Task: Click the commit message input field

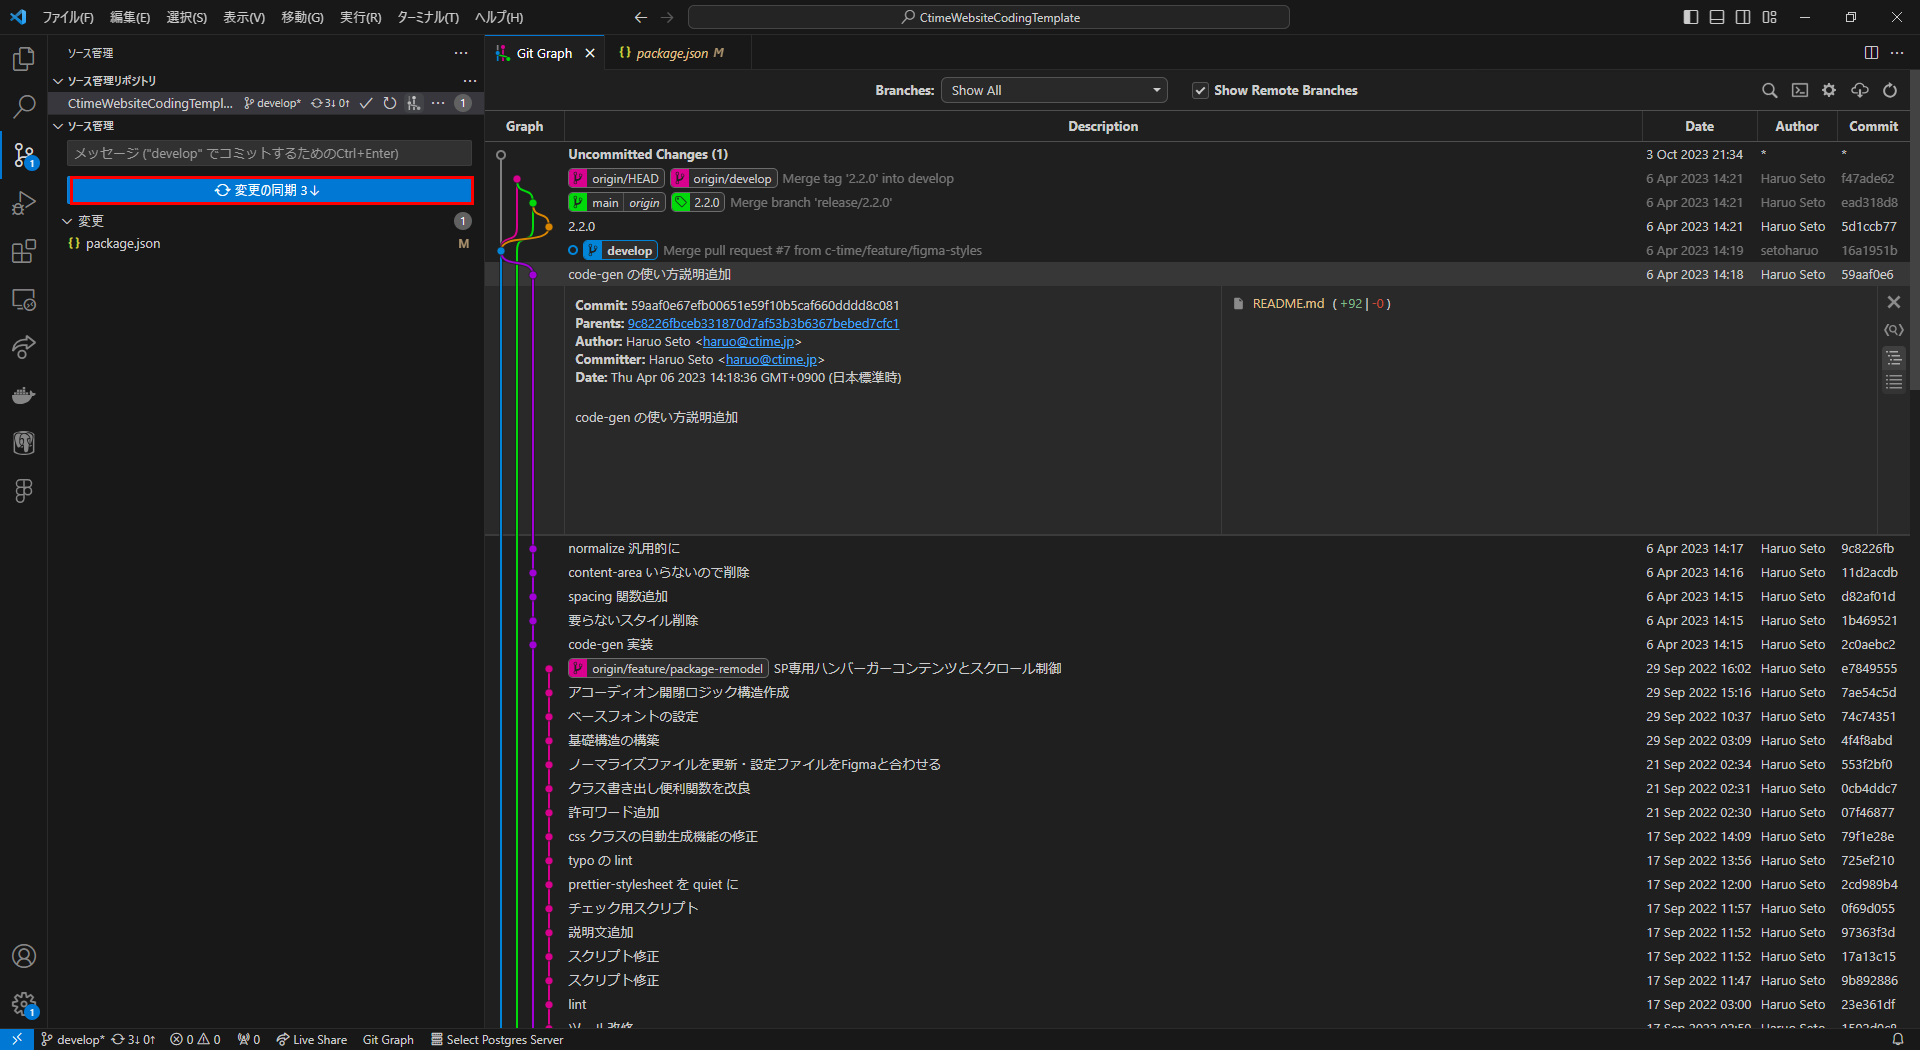Action: coord(270,153)
